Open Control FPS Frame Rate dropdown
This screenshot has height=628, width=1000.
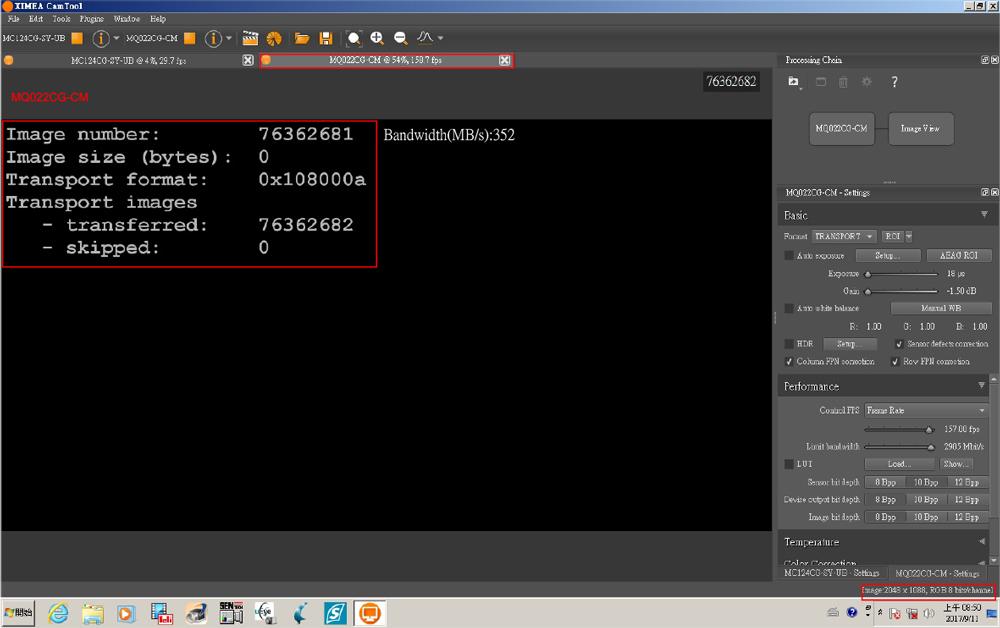pyautogui.click(x=927, y=411)
